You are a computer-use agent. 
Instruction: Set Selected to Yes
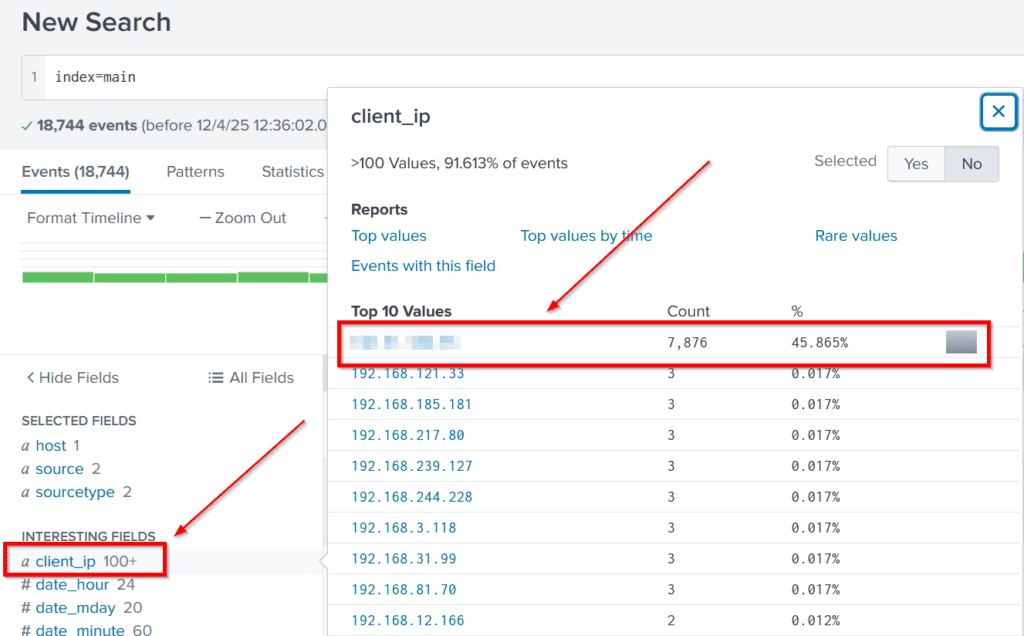click(916, 164)
